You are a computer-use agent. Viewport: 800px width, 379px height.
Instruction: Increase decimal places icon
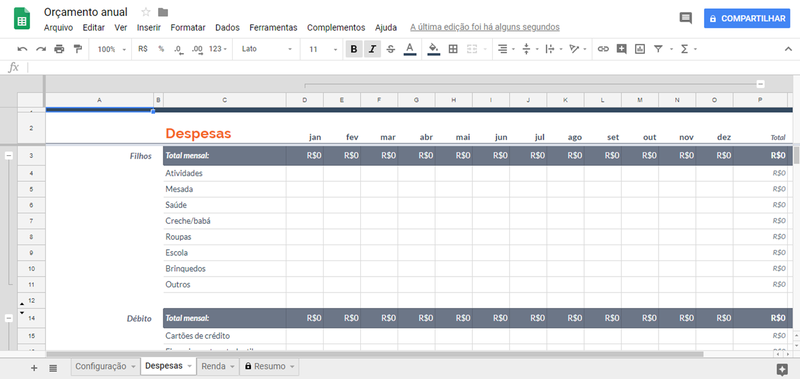[x=196, y=49]
